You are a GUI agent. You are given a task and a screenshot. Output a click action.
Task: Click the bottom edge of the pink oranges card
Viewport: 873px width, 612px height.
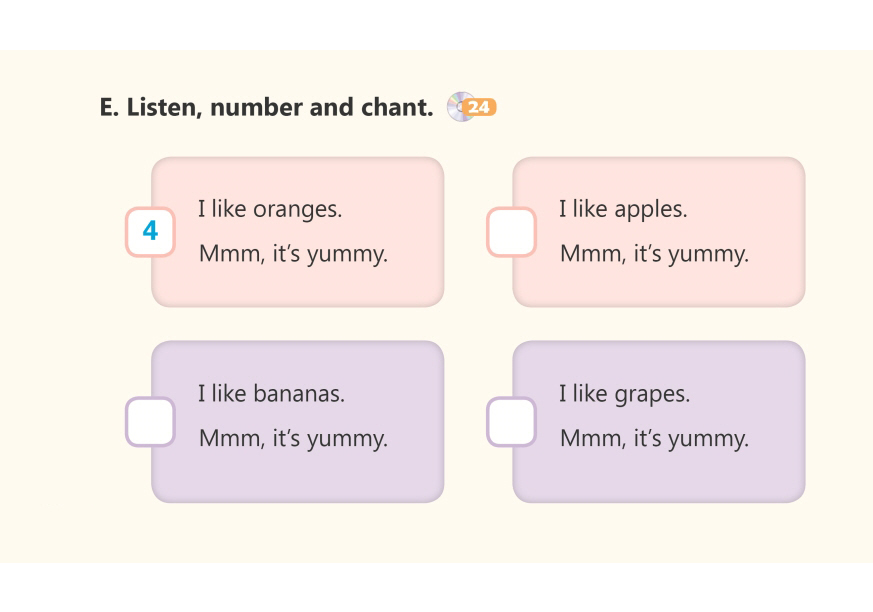tap(297, 303)
